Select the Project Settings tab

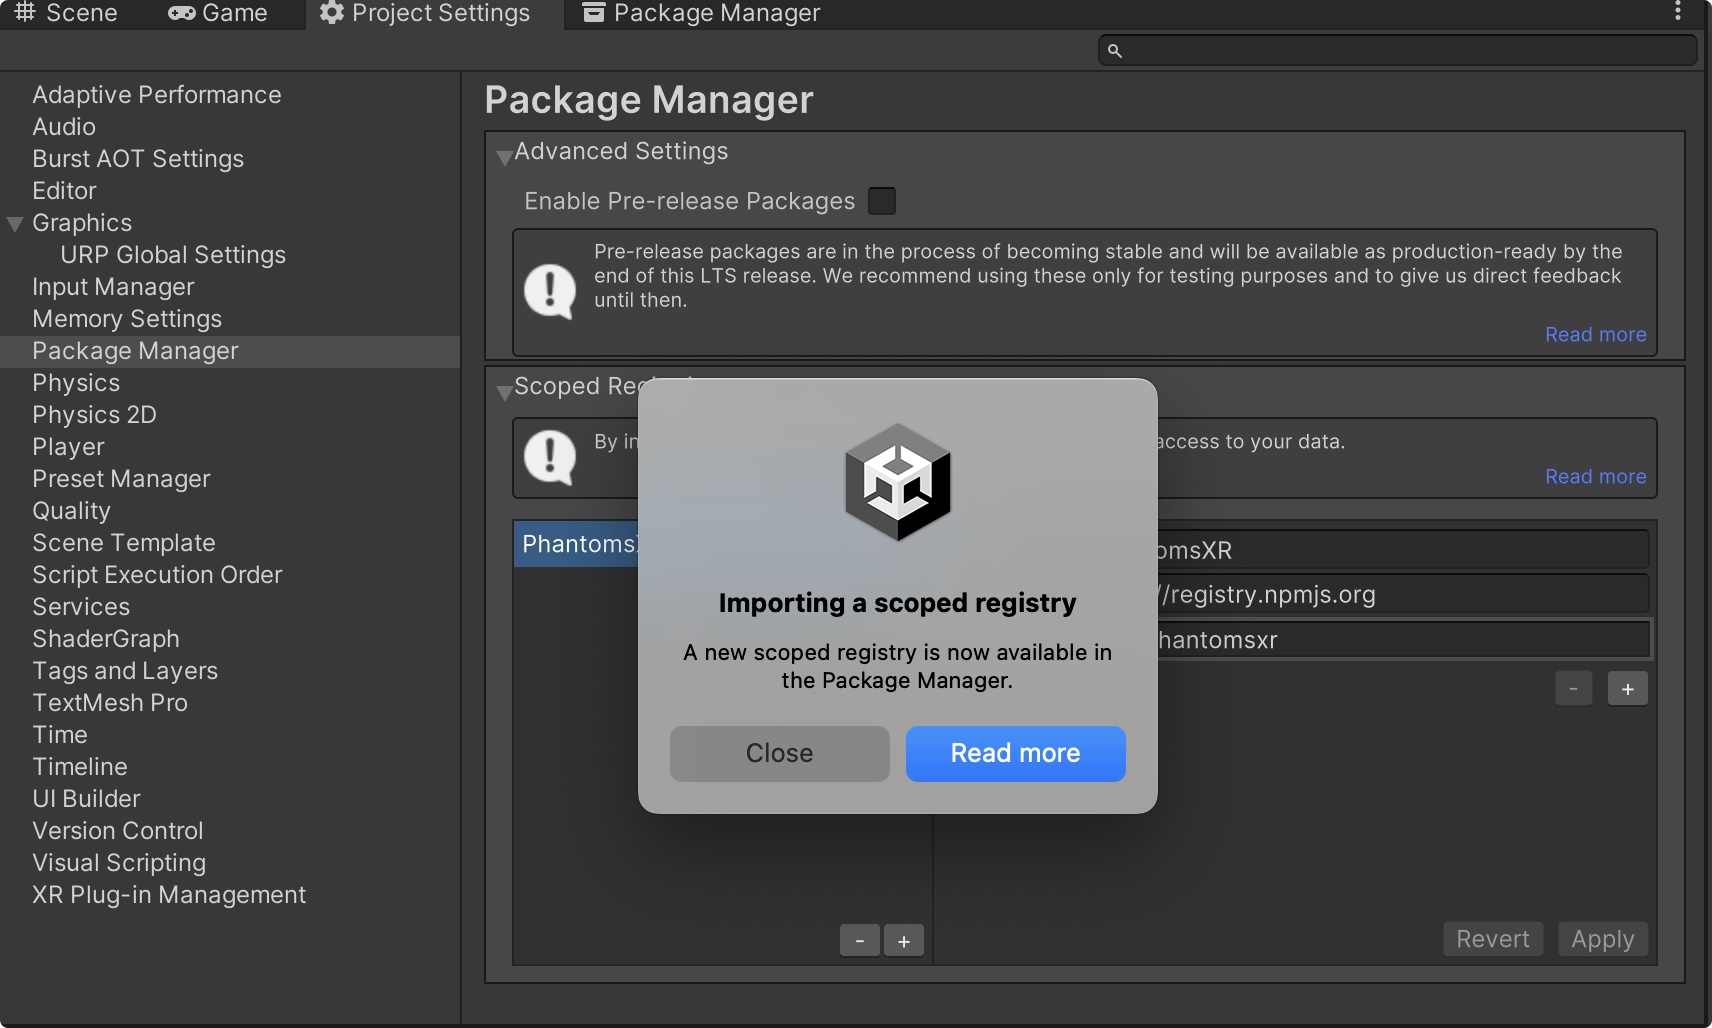coord(425,13)
